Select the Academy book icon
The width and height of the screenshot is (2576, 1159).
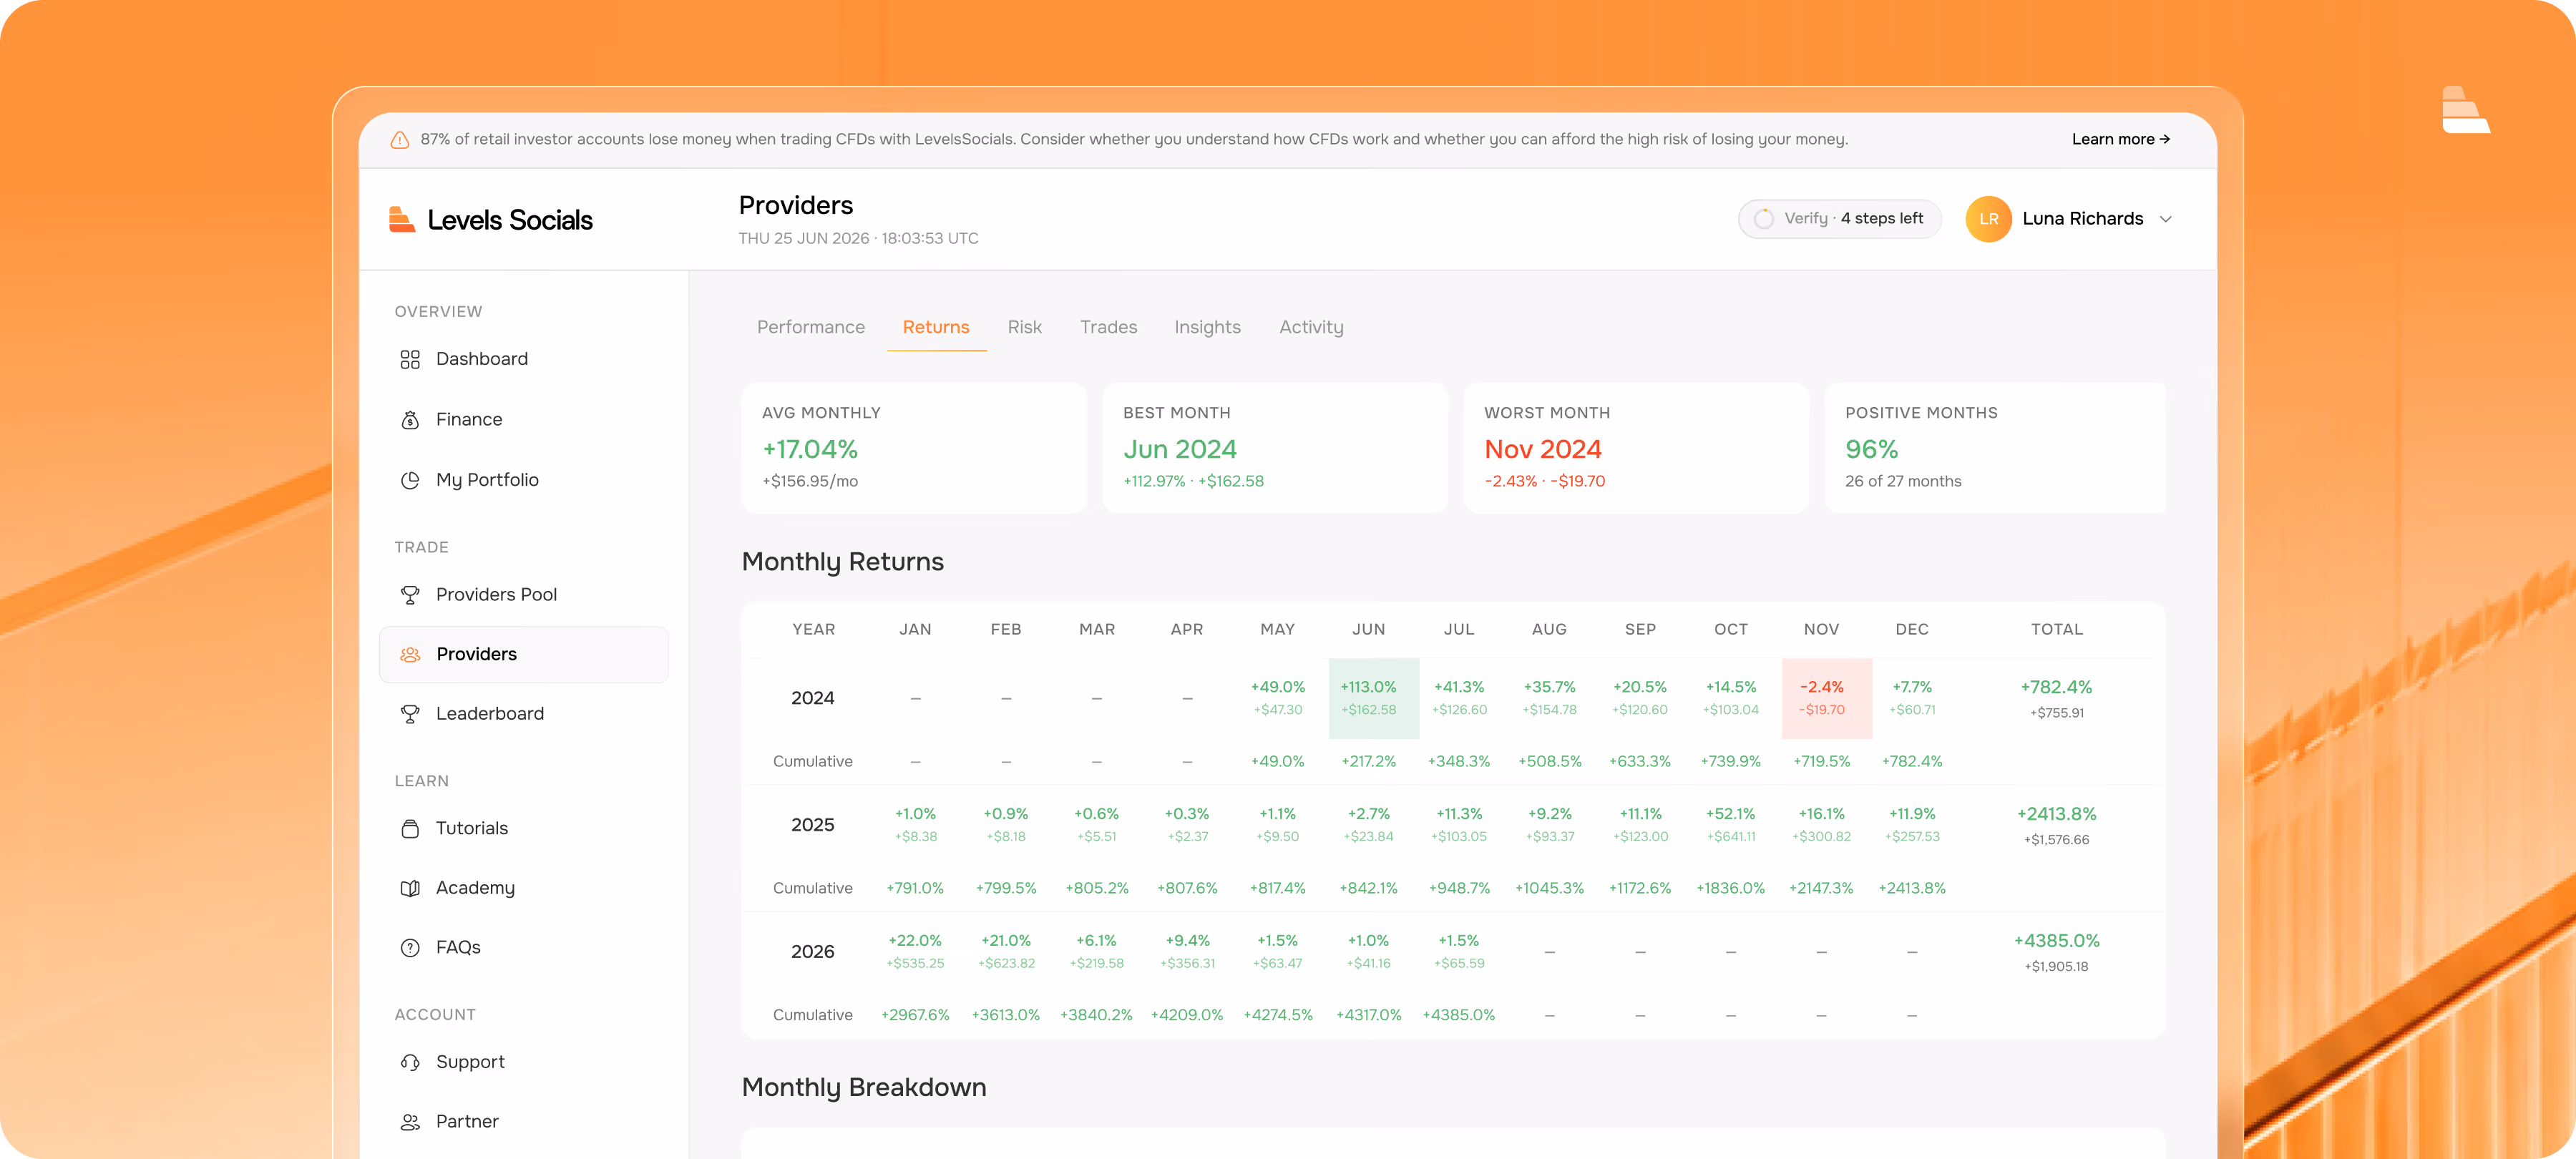[x=410, y=888]
